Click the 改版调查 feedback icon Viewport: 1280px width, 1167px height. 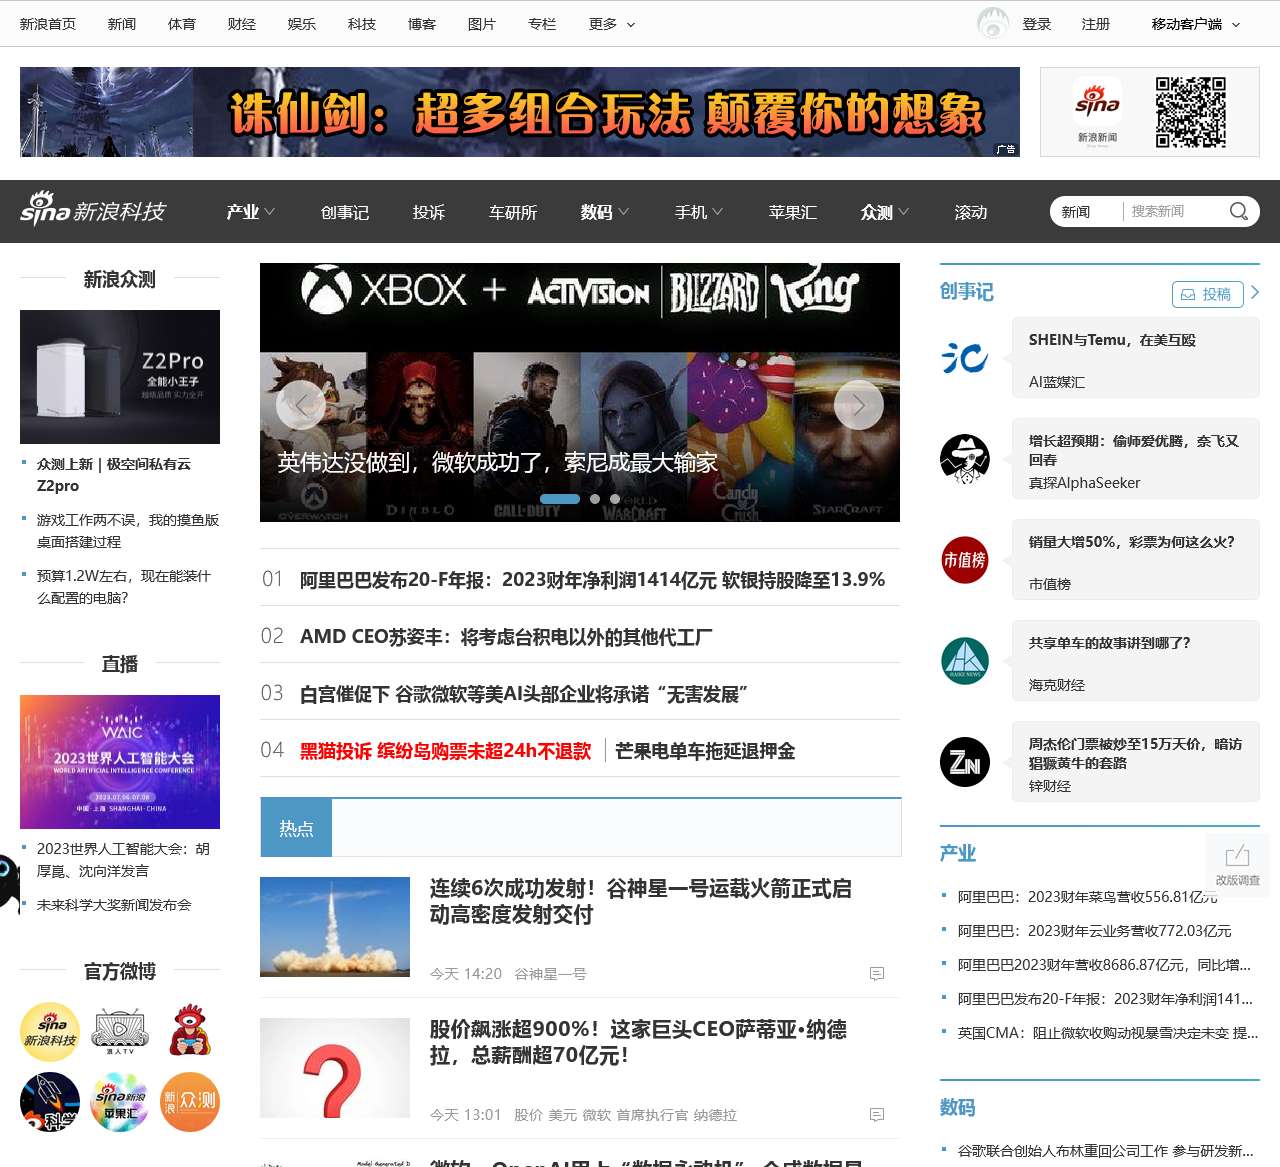click(x=1238, y=864)
